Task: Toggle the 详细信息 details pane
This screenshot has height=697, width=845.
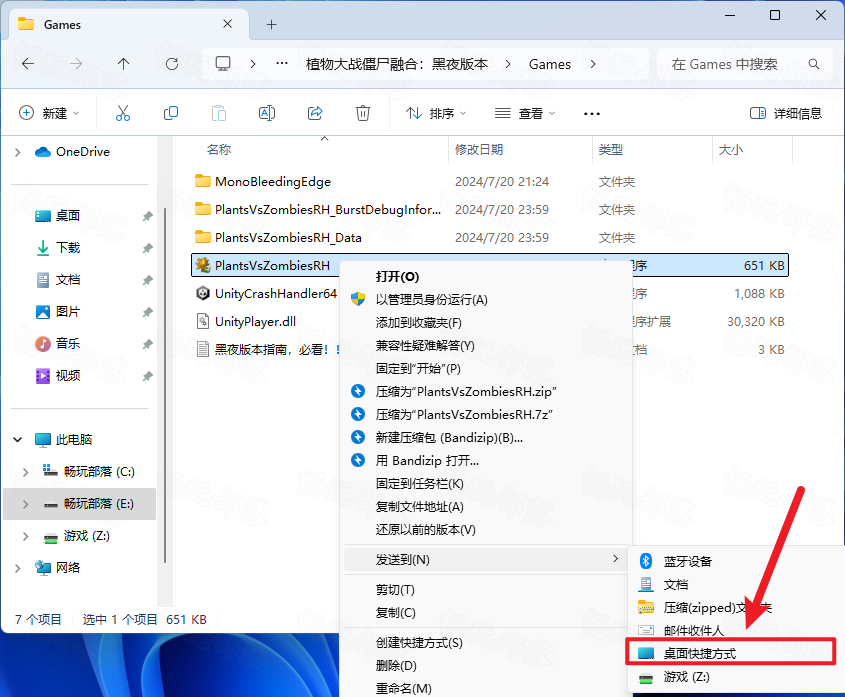Action: click(x=786, y=113)
